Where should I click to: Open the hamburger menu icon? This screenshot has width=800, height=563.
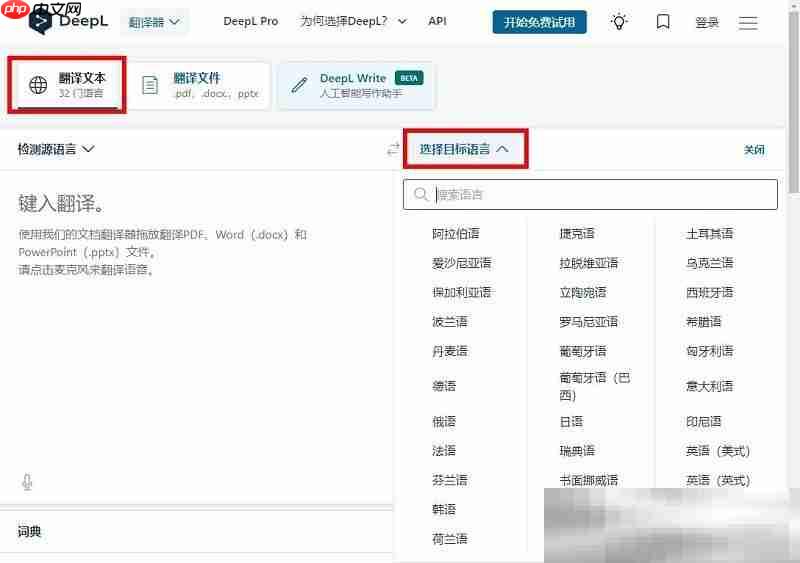click(x=748, y=22)
